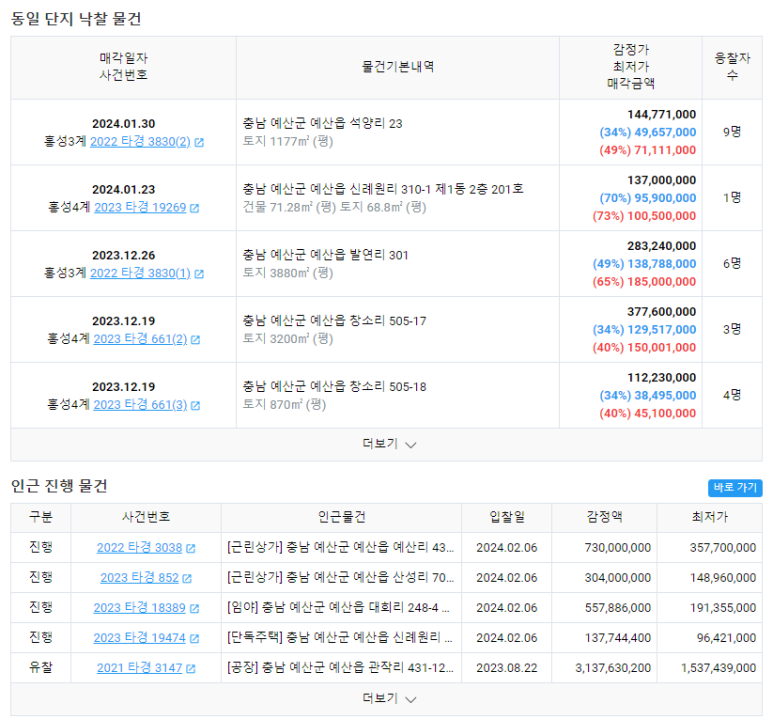Click minimum price (70%) 95,900,000
773x719 pixels.
click(x=648, y=198)
